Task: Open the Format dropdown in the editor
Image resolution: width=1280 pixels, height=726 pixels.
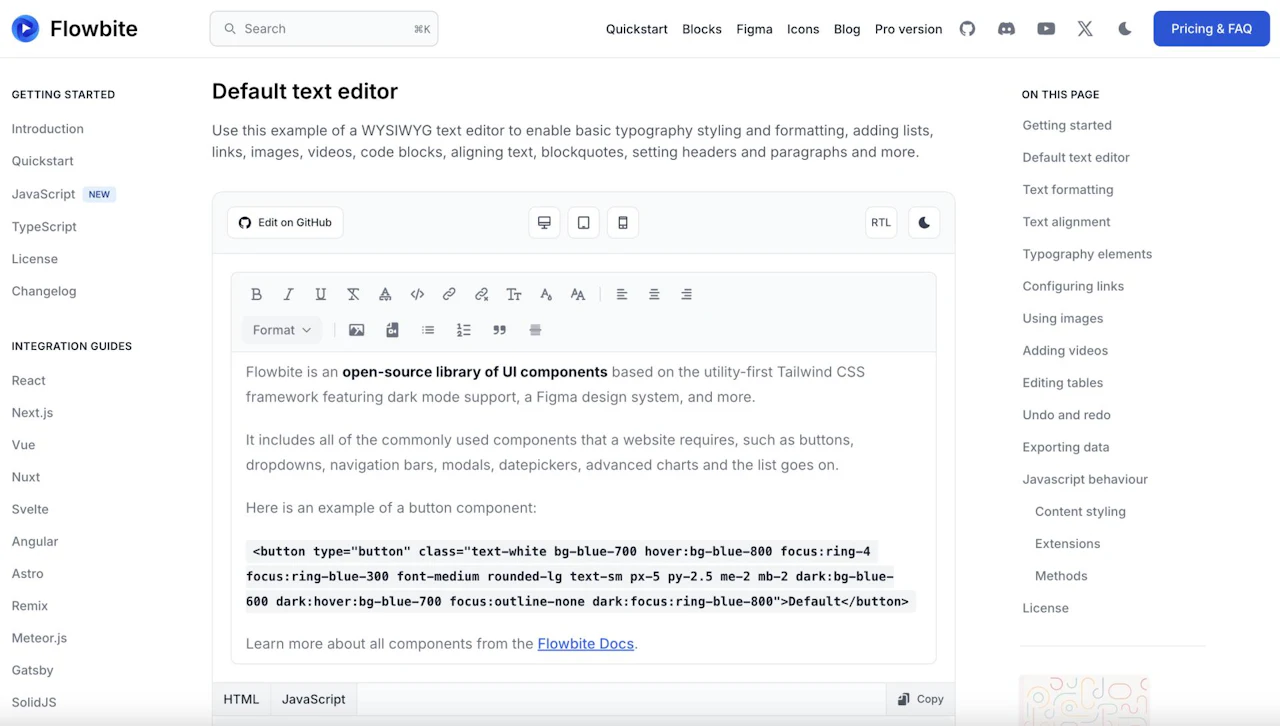Action: 280,330
